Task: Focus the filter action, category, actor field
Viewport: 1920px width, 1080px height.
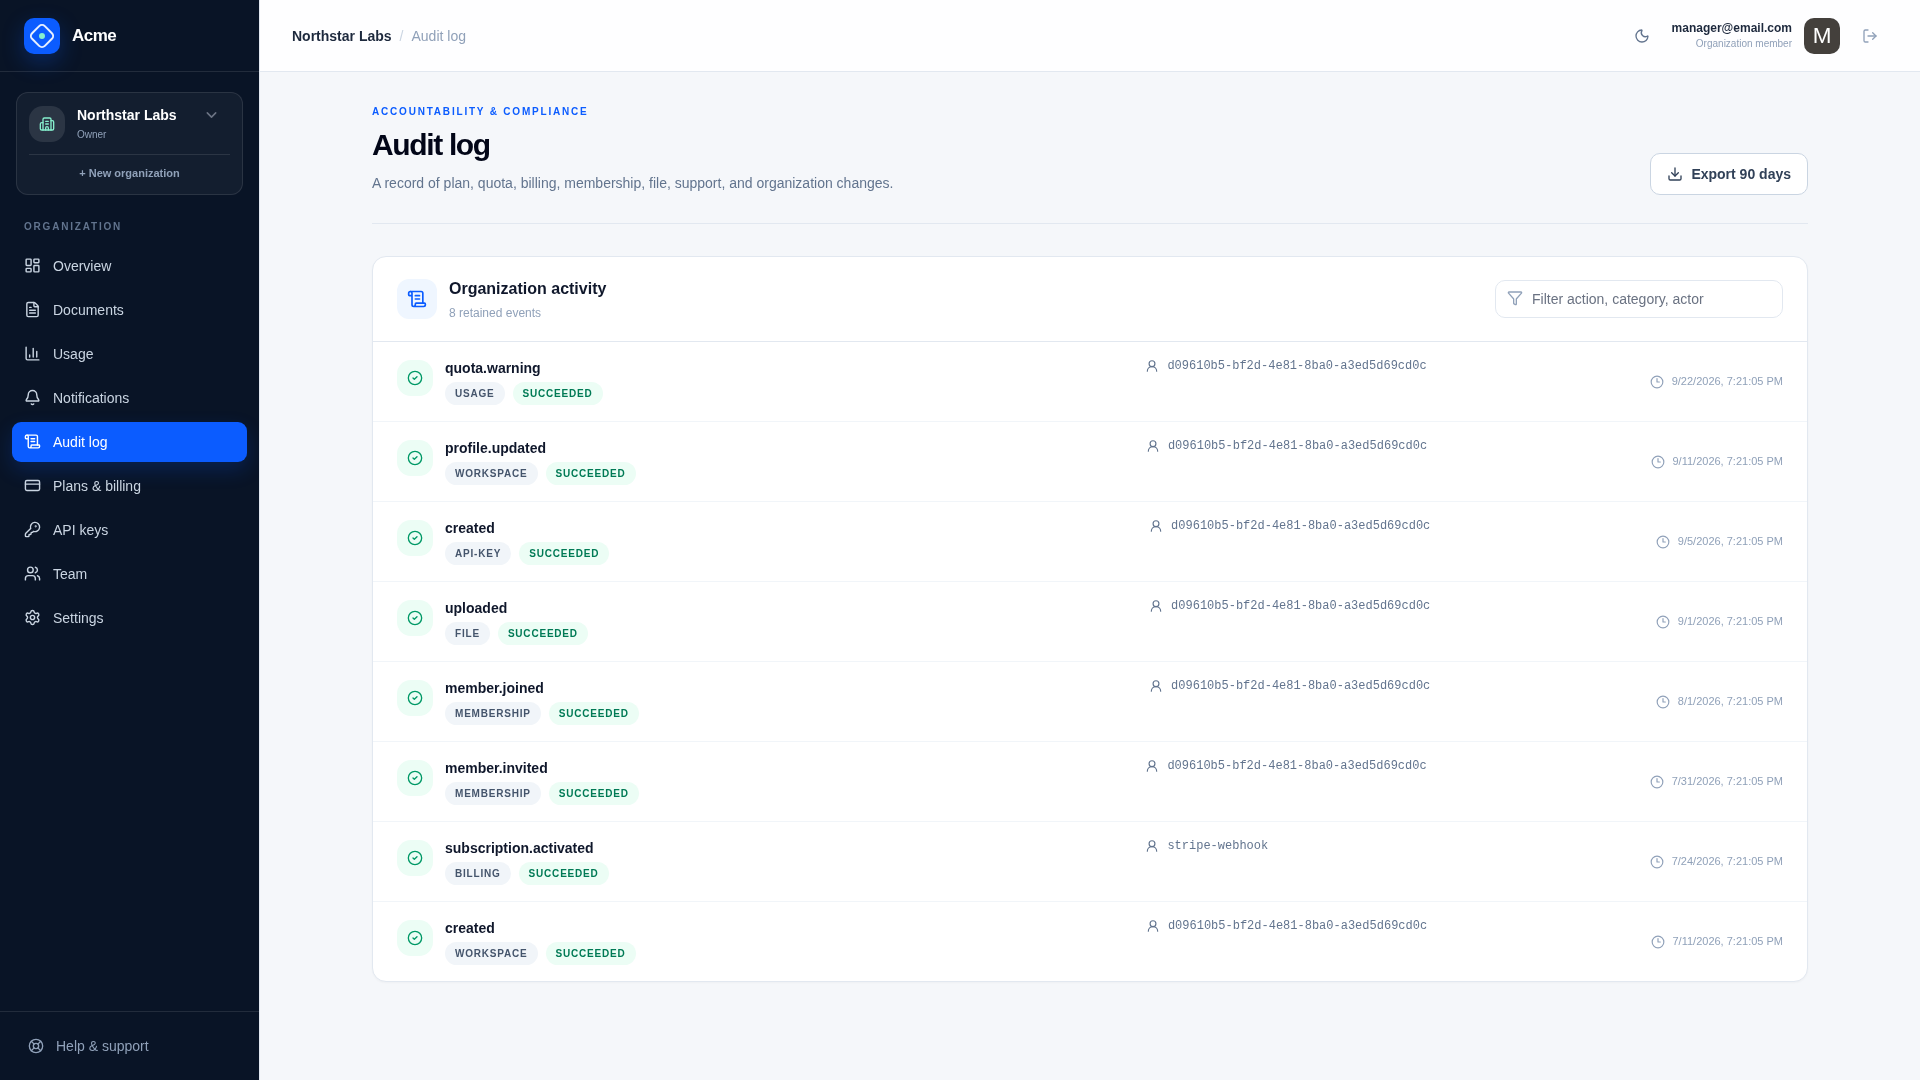Action: [1638, 299]
